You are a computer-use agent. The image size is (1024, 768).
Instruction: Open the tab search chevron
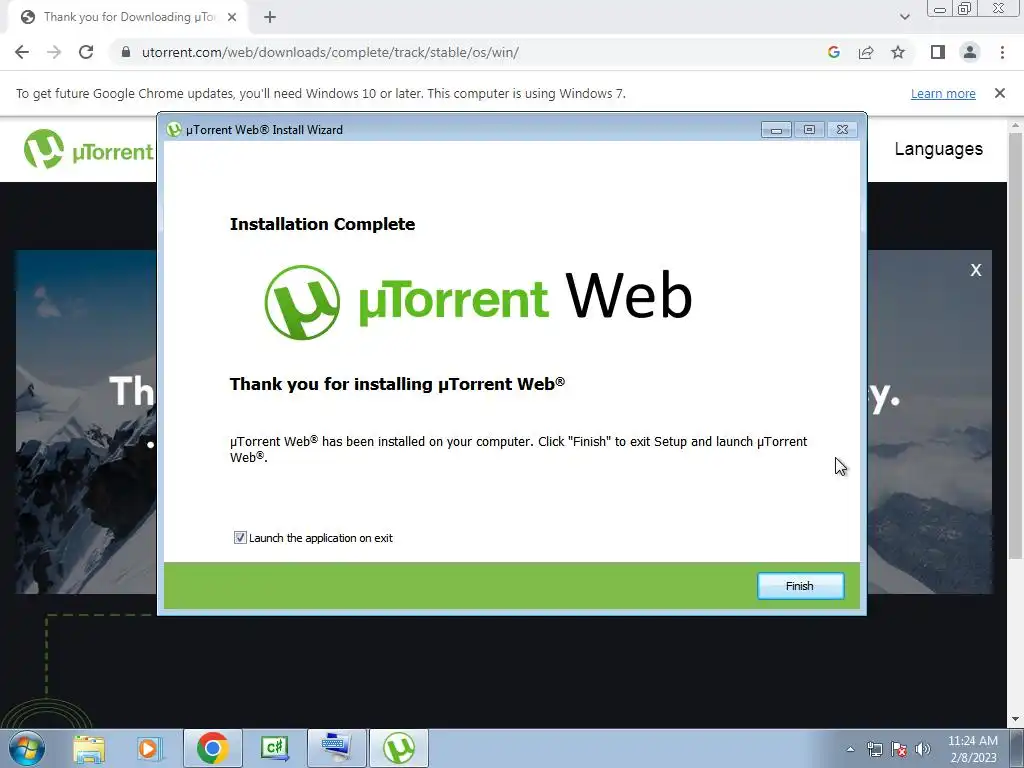point(904,17)
